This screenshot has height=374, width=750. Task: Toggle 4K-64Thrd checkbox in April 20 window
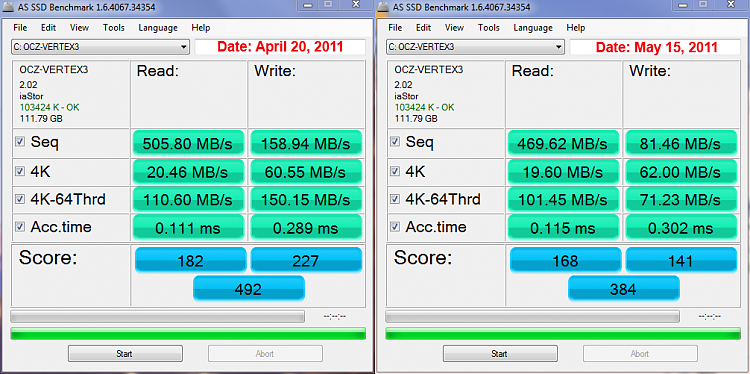(20, 199)
